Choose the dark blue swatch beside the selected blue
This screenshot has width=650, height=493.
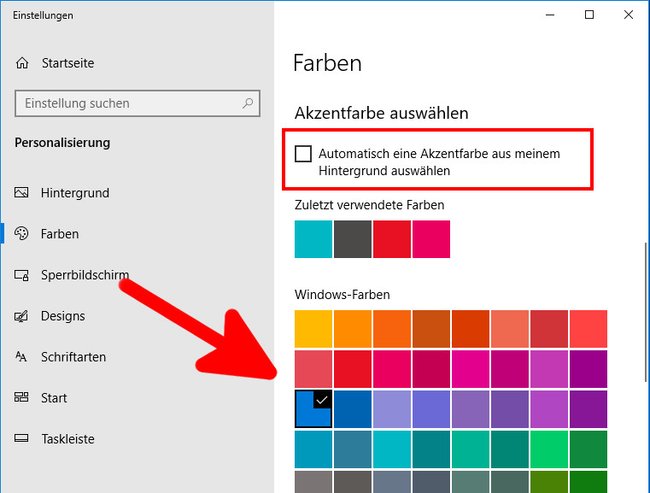coord(352,409)
